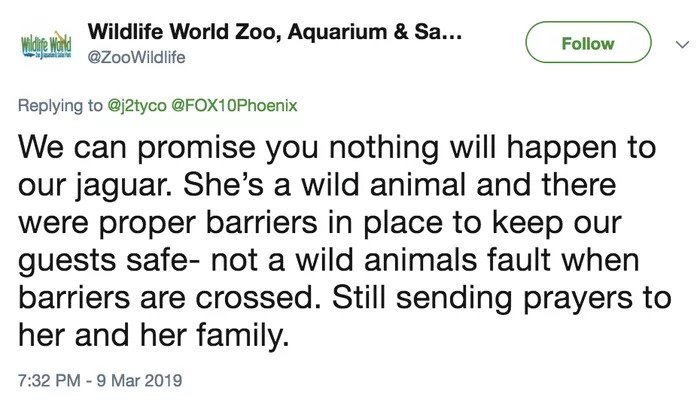
Task: Click the word 'jaguar' in the tweet
Action: 120,186
